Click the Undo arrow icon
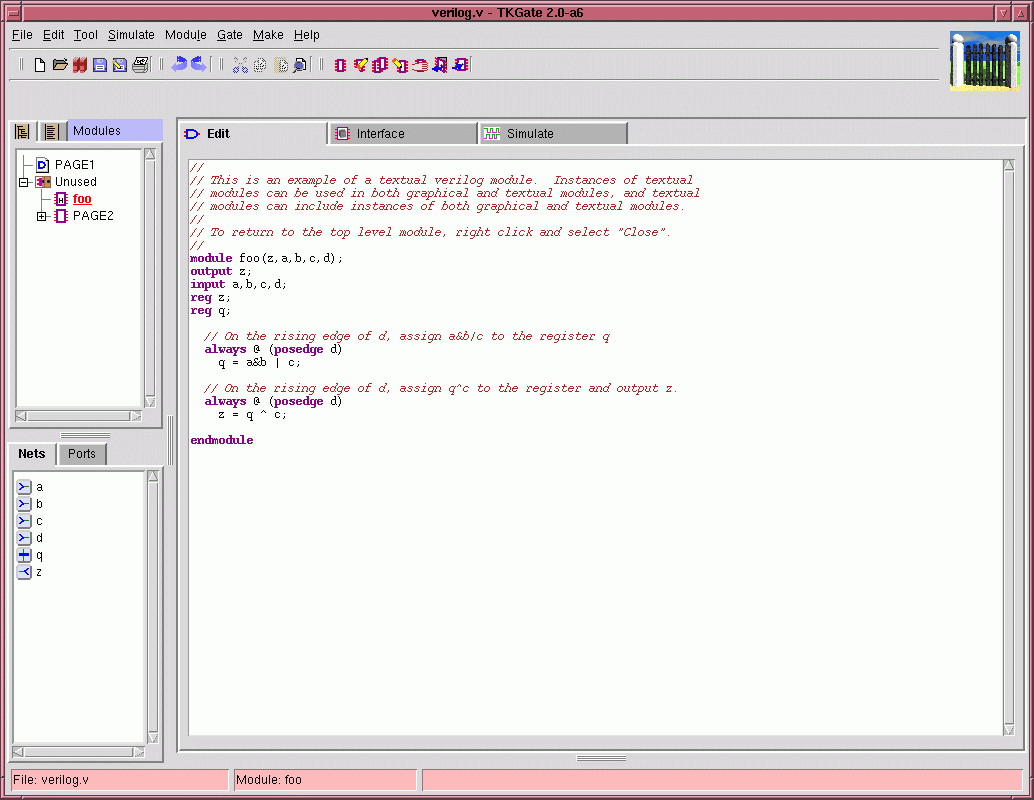Viewport: 1034px width, 800px height. (x=179, y=64)
